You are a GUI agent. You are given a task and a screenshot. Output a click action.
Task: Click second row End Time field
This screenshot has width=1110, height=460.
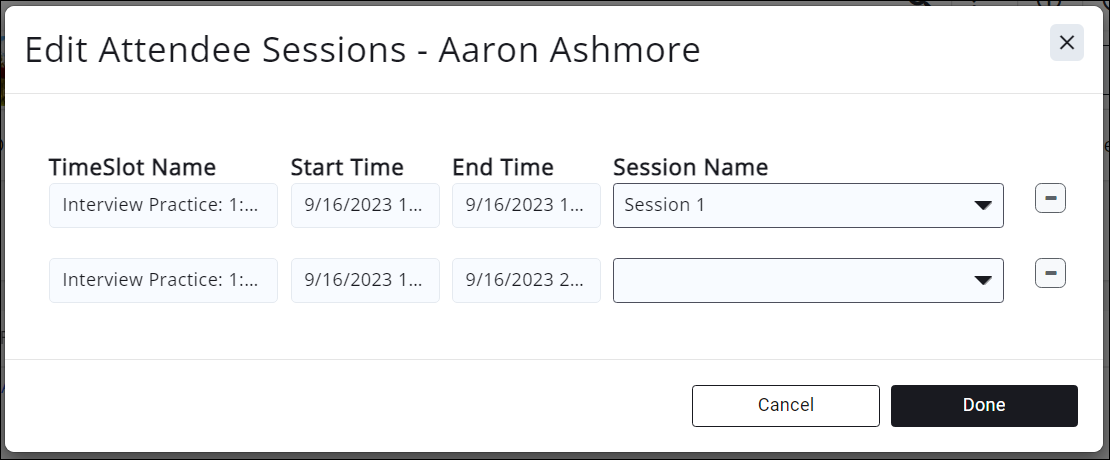526,281
